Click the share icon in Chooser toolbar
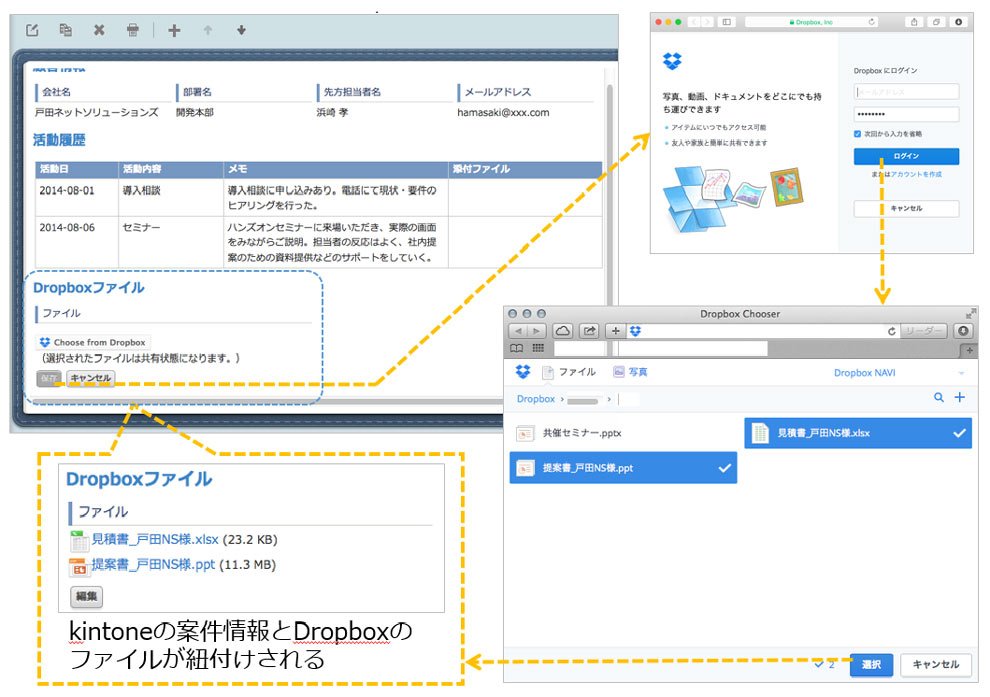Image resolution: width=990 pixels, height=697 pixels. coord(589,331)
